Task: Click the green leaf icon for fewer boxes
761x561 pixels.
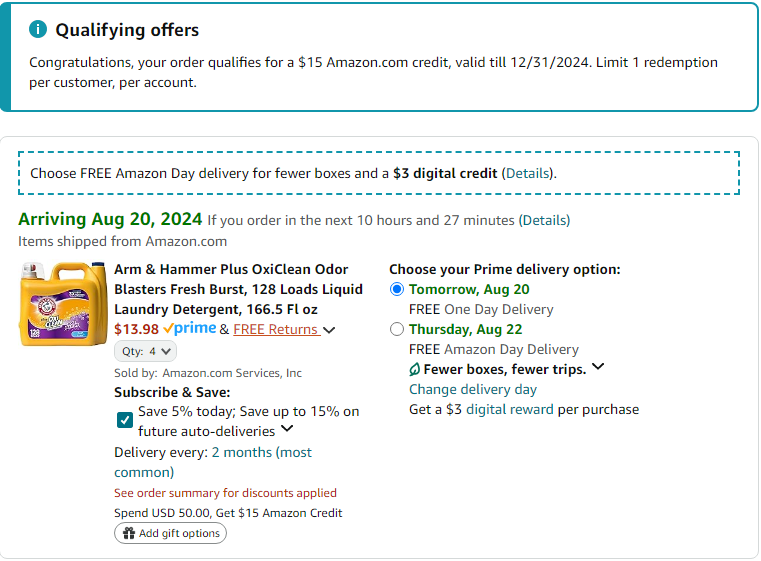Action: pyautogui.click(x=415, y=369)
